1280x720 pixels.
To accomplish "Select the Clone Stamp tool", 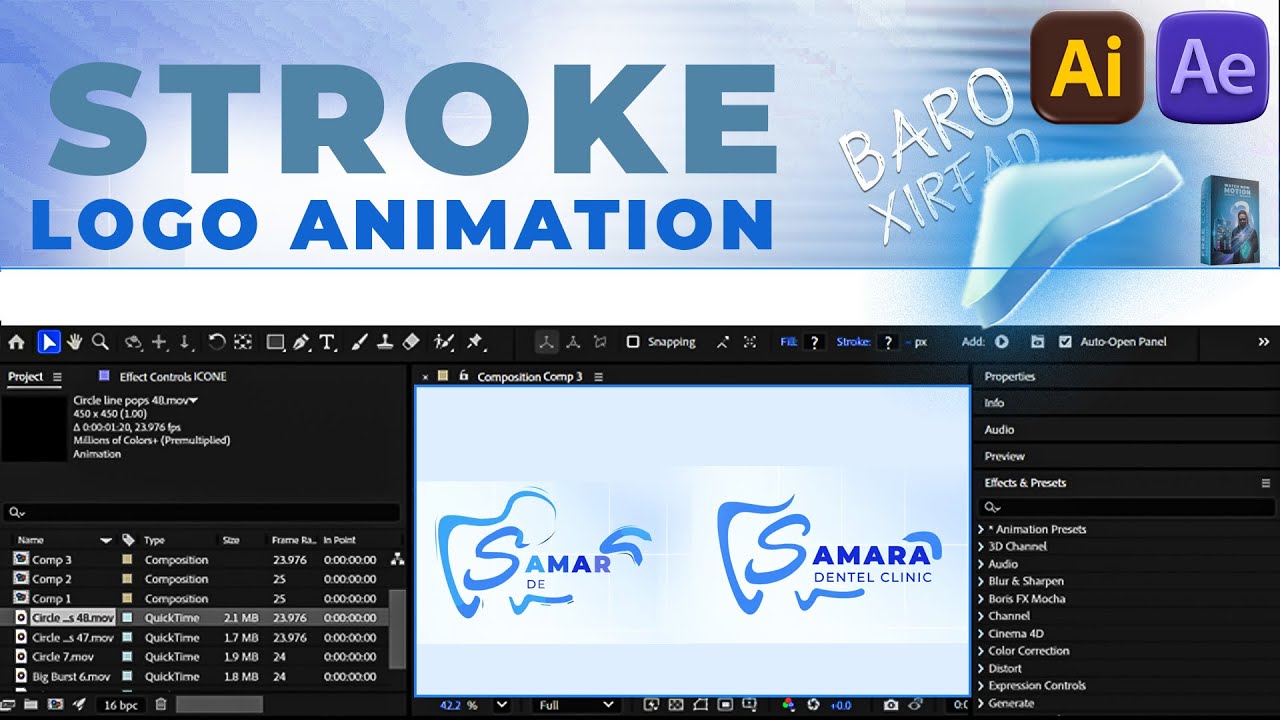I will 385,342.
